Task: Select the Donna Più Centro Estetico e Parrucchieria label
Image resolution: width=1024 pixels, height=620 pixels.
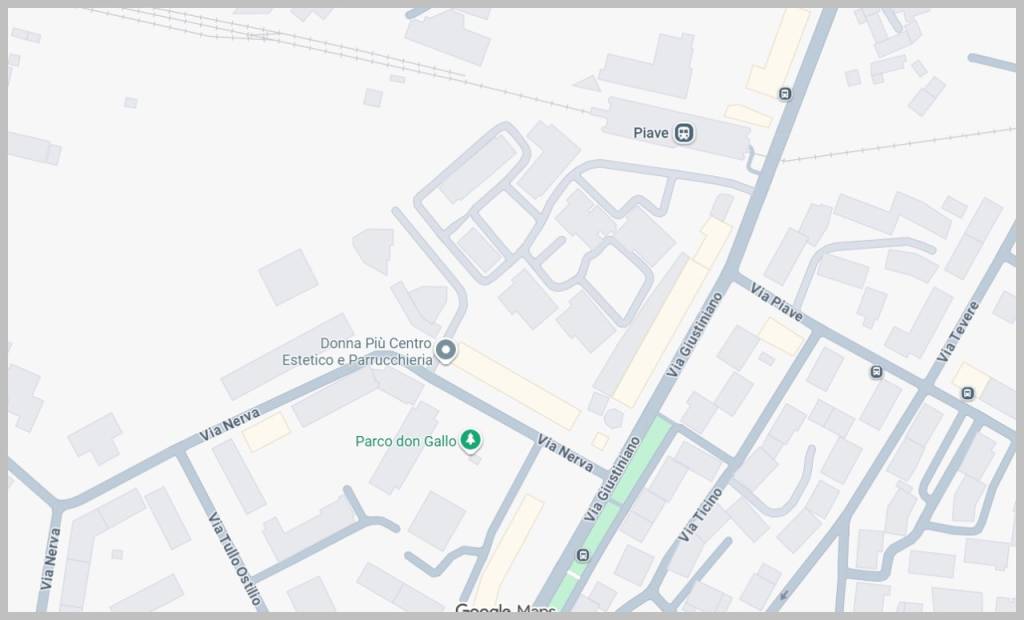Action: [357, 351]
